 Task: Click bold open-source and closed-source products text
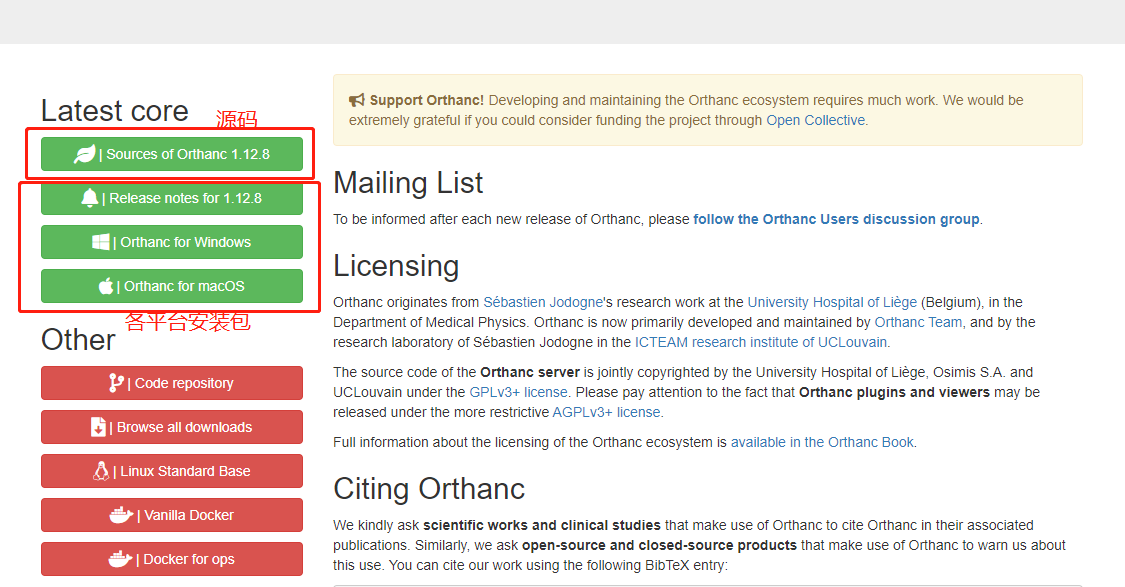(659, 545)
